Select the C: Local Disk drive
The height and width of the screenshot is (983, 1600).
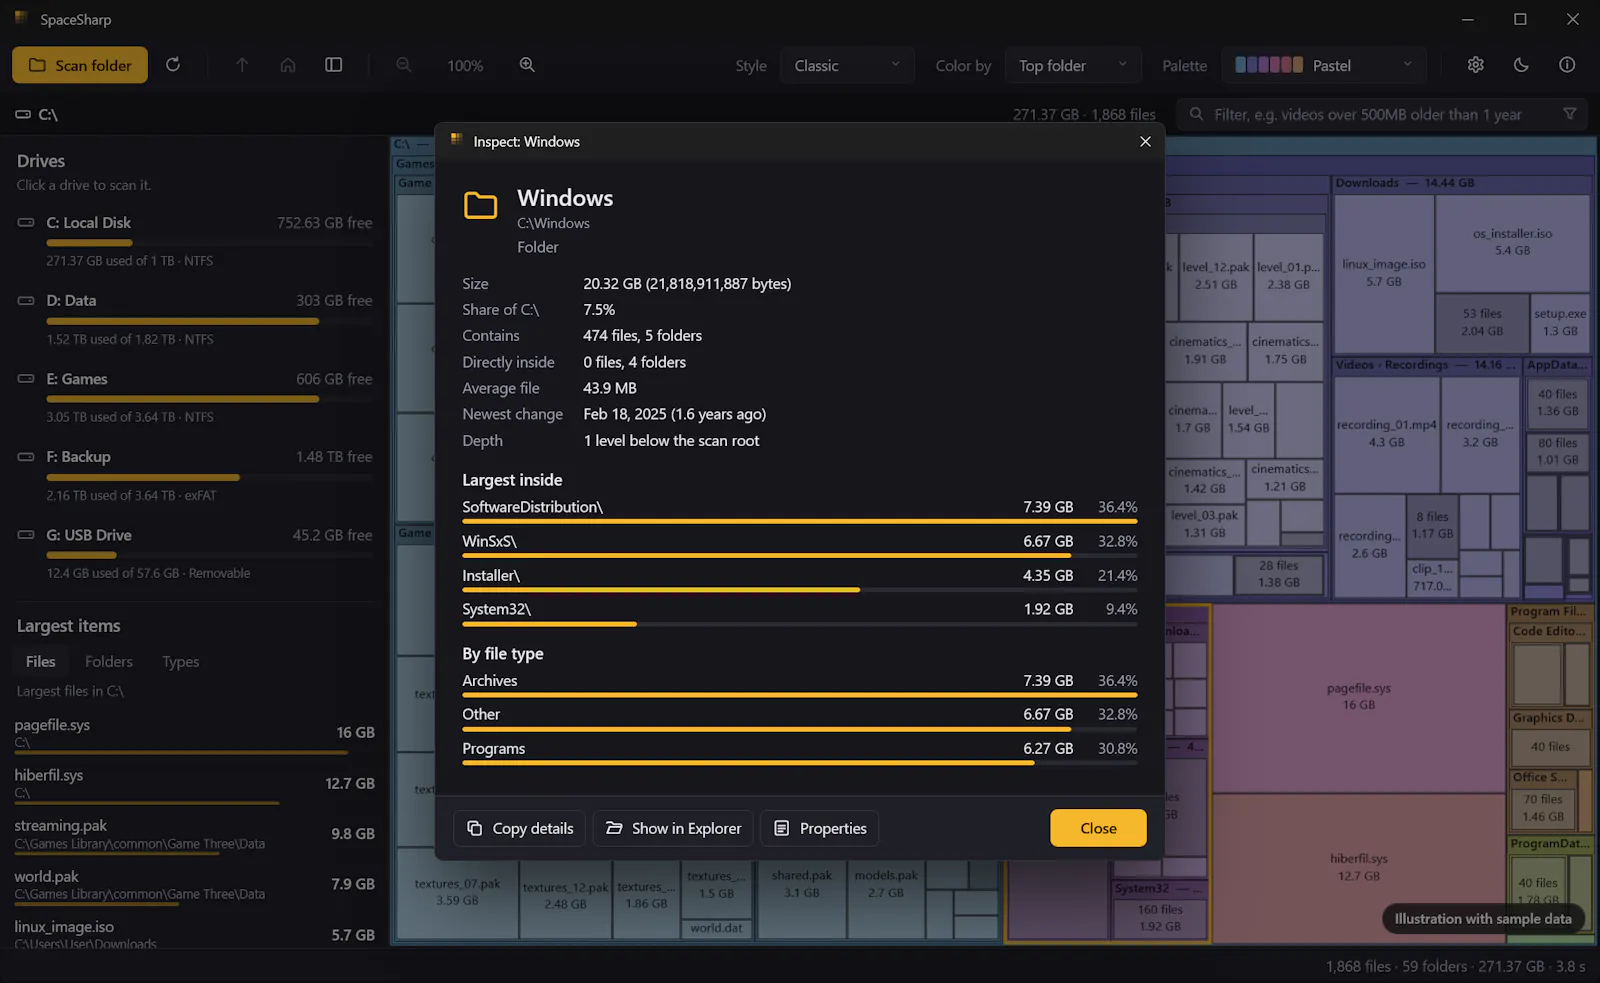[194, 241]
